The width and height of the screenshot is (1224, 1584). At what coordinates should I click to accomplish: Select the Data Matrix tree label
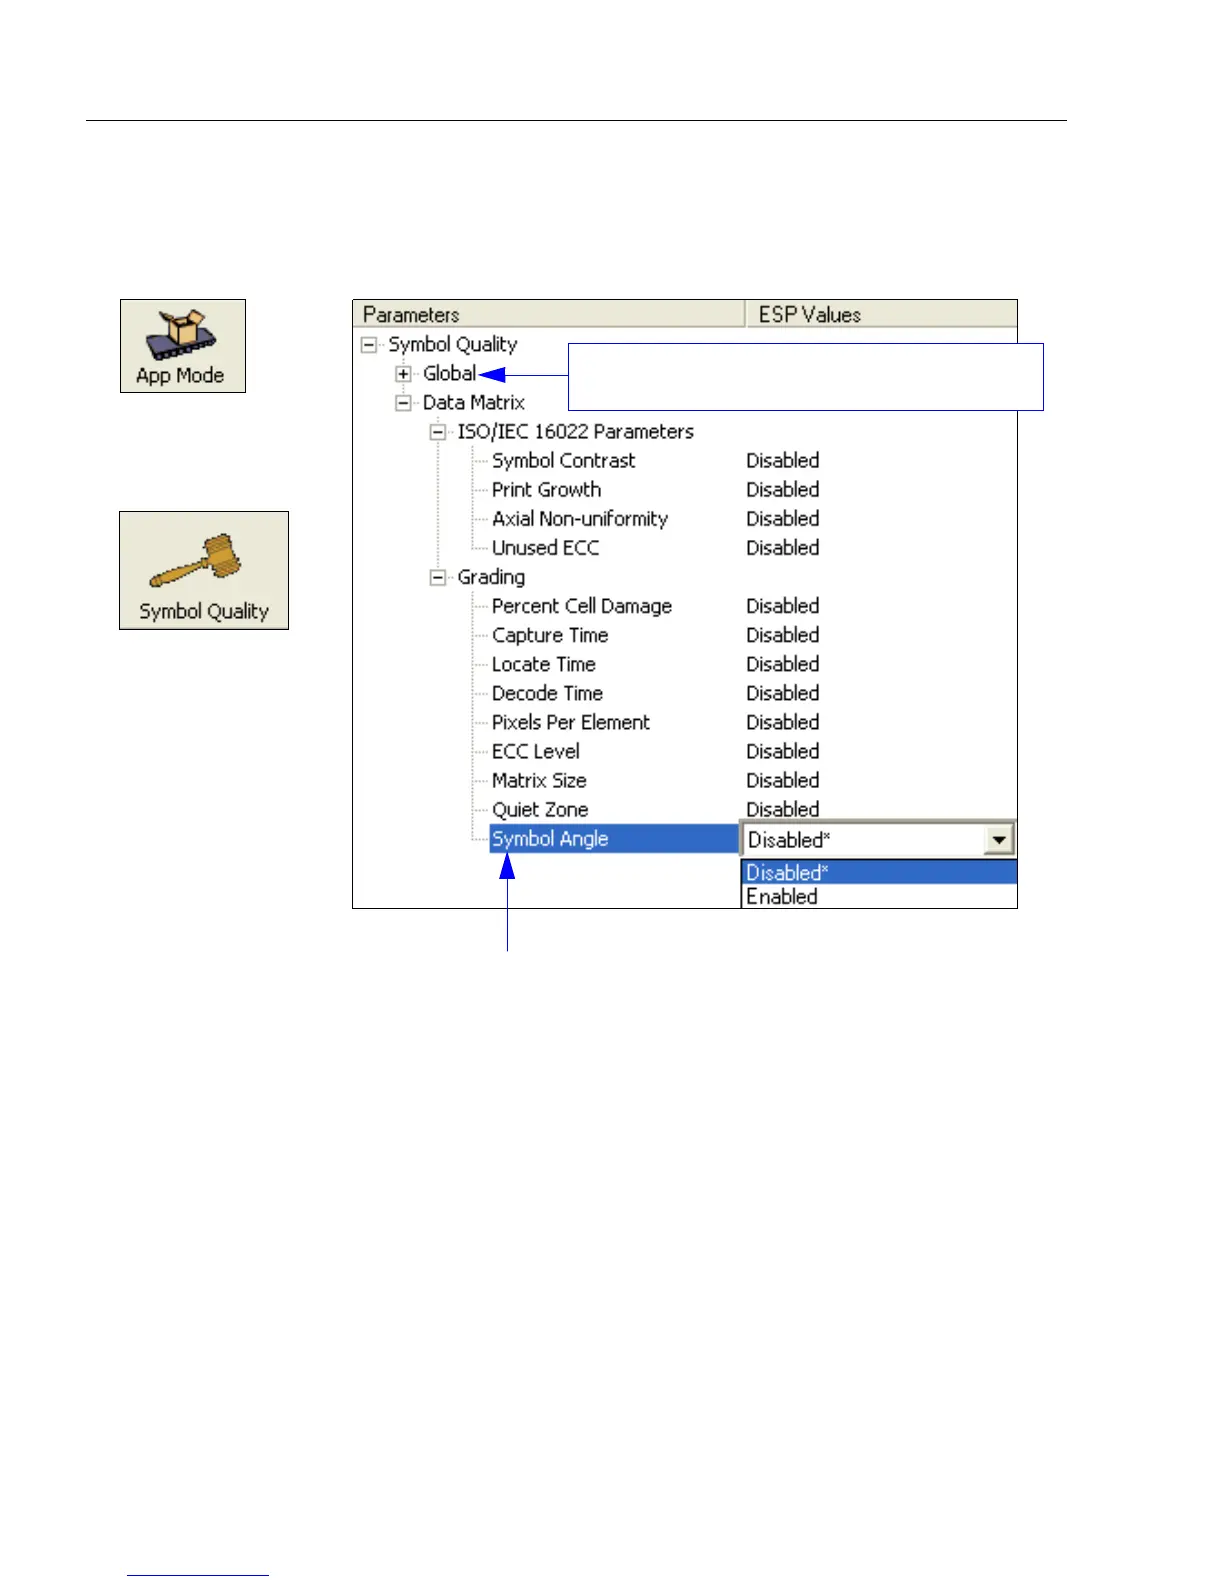(x=473, y=403)
